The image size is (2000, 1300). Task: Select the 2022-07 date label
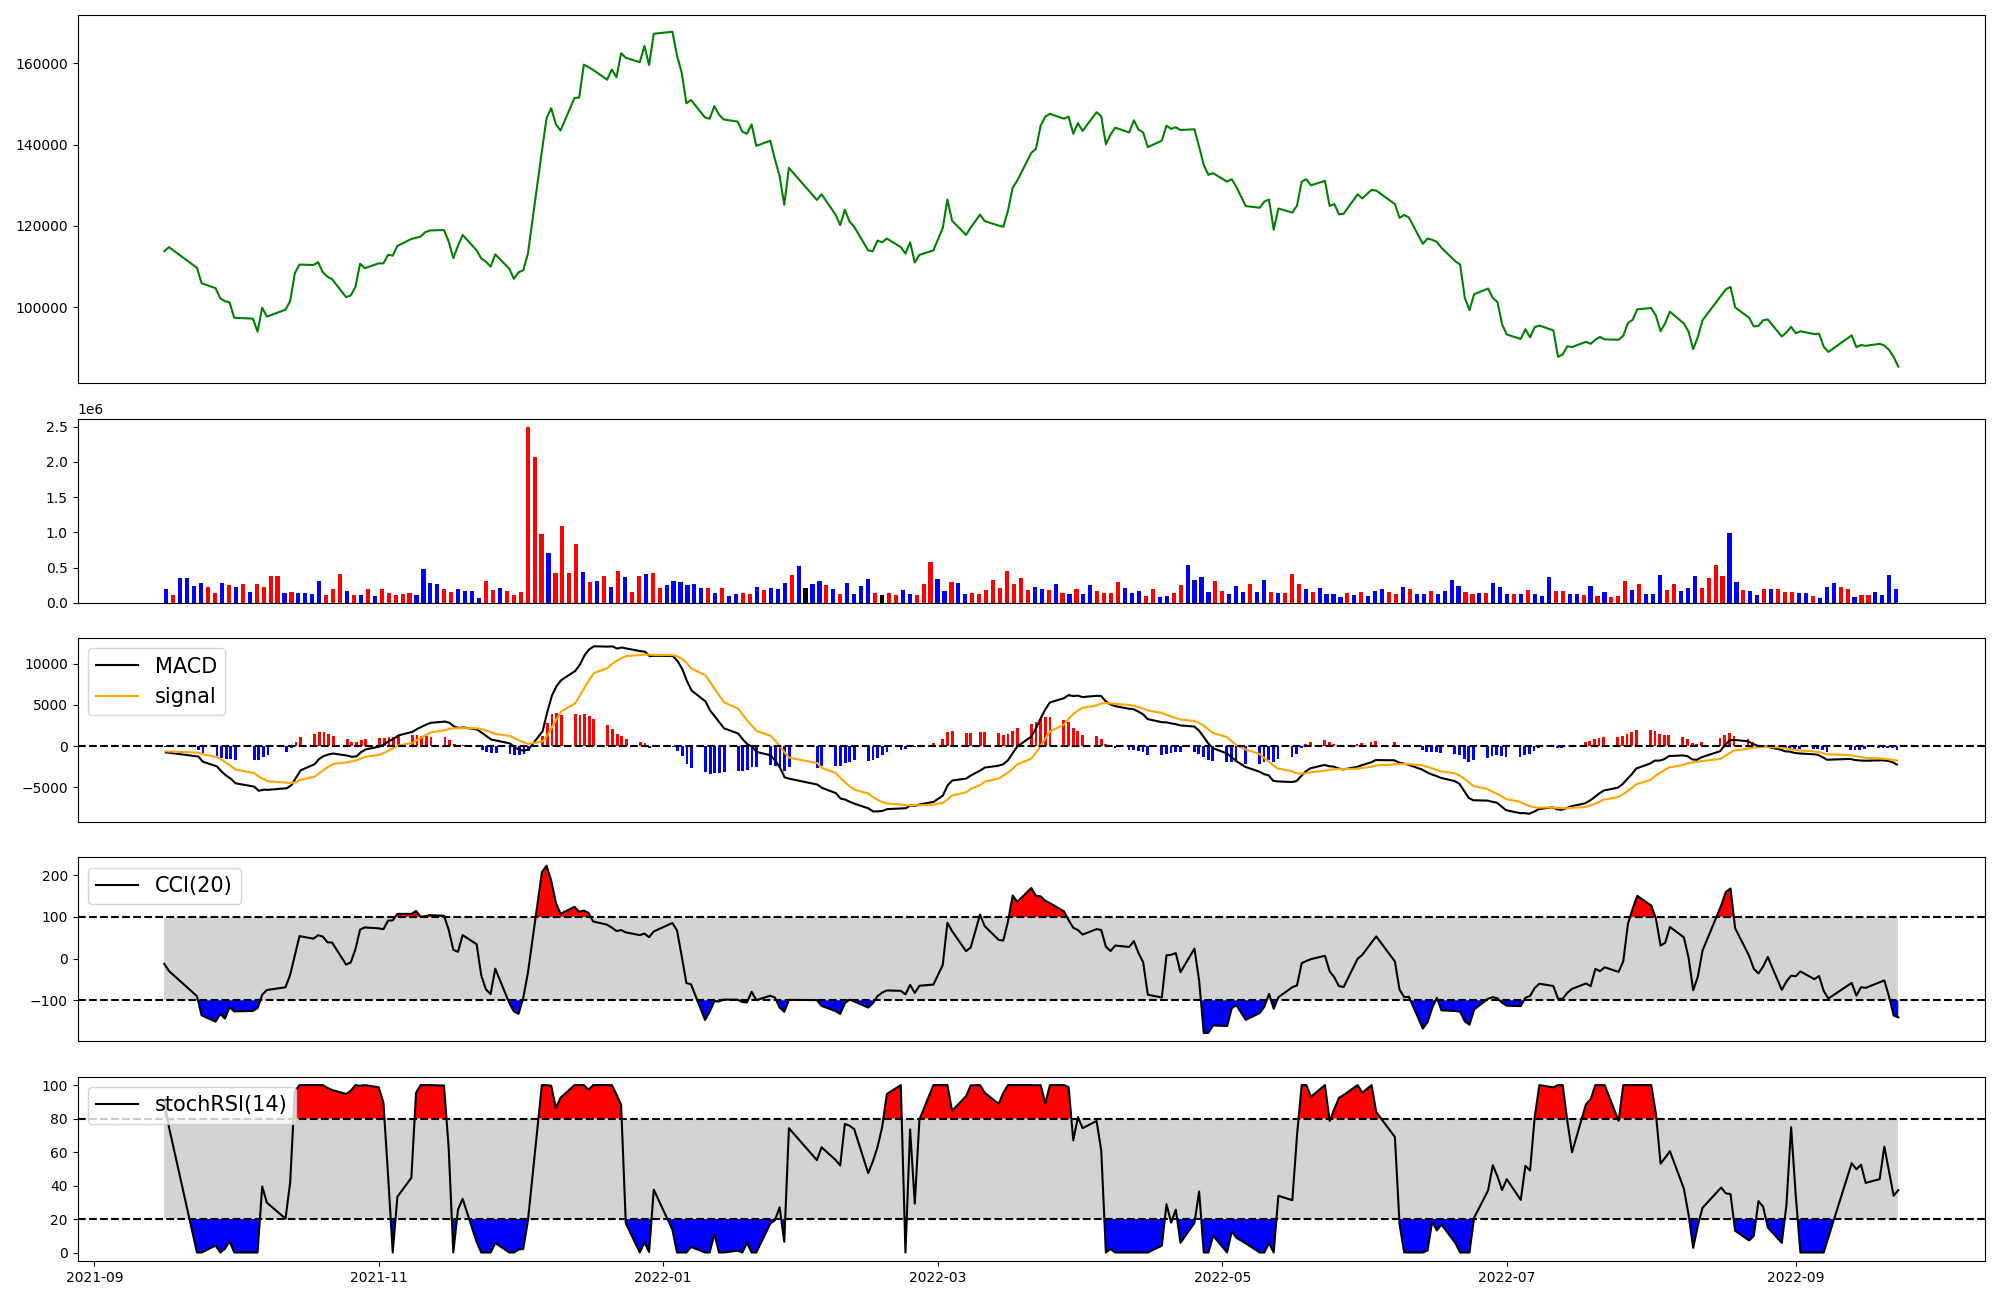pyautogui.click(x=1506, y=1277)
